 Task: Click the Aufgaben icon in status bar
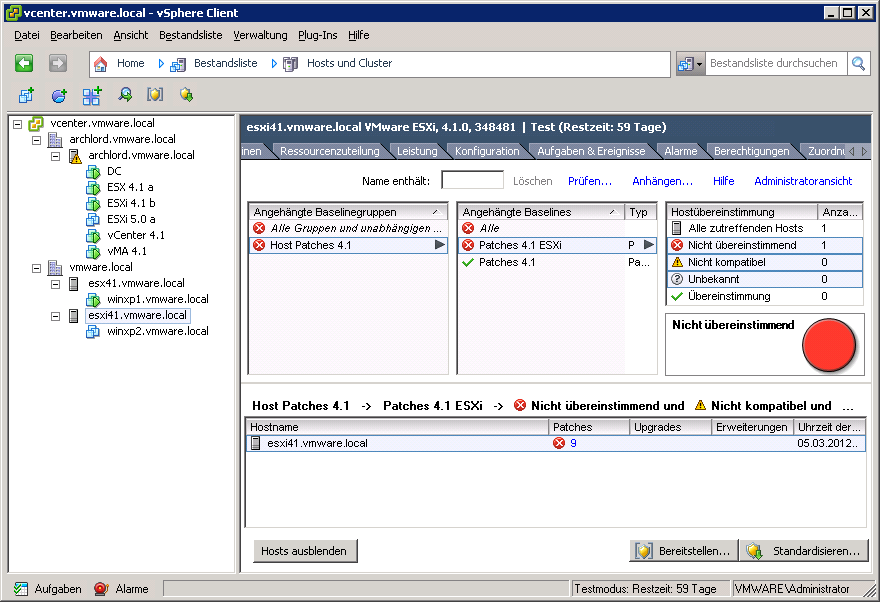(x=20, y=589)
